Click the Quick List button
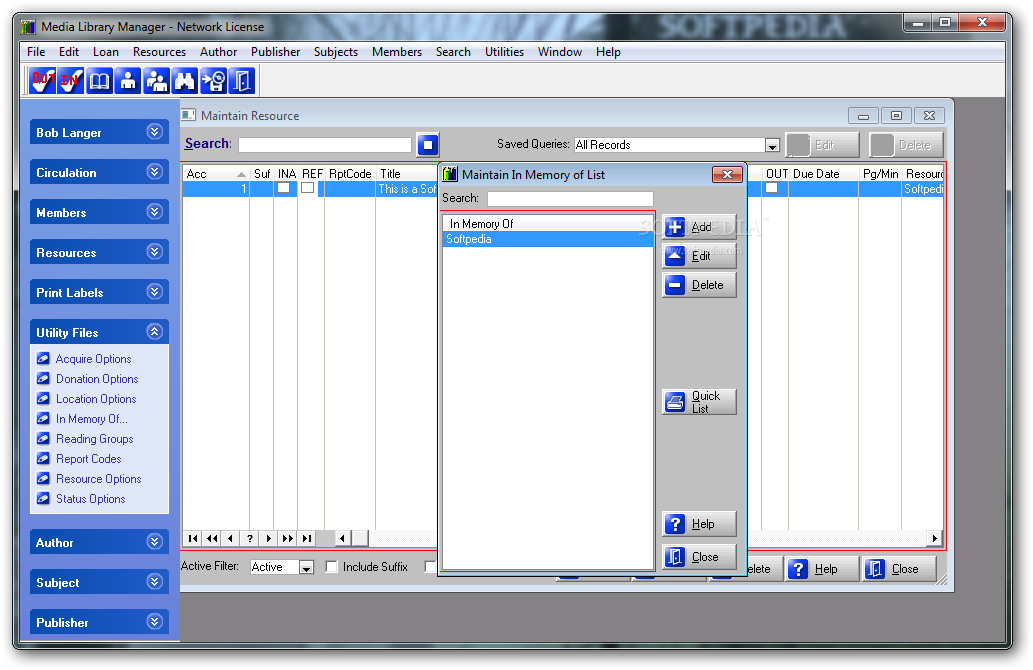The height and width of the screenshot is (670, 1033). [x=699, y=402]
